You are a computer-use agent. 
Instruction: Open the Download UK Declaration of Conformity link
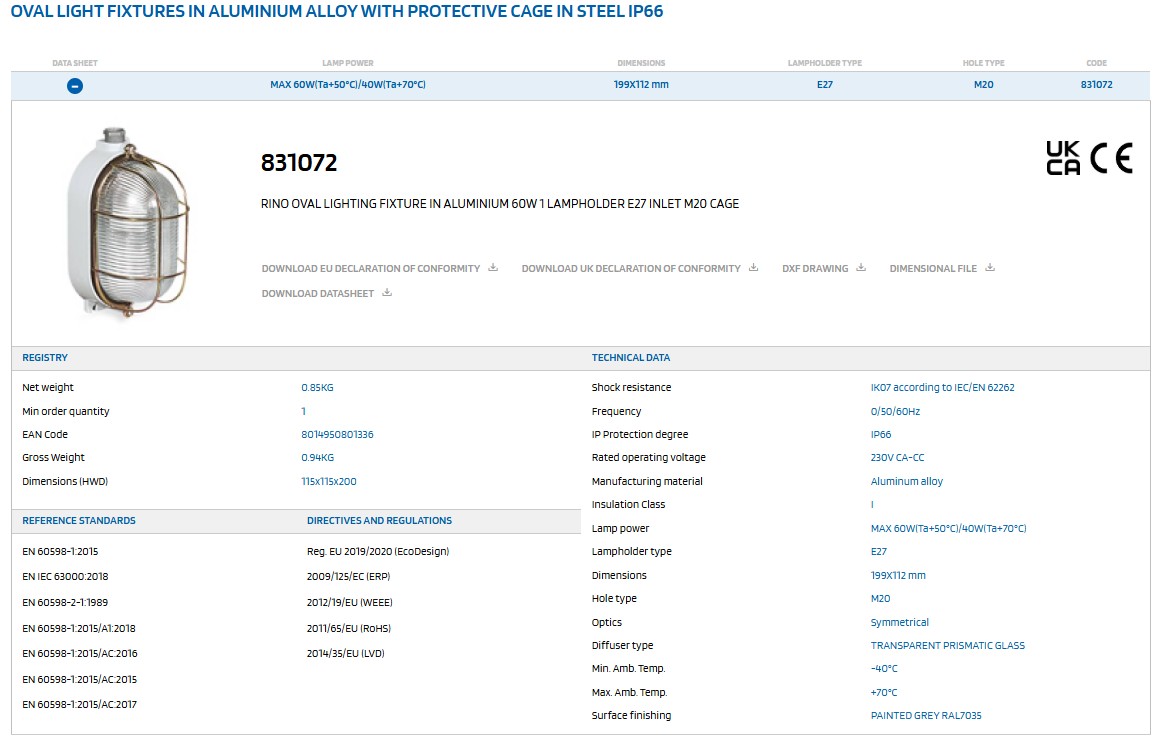(x=631, y=269)
